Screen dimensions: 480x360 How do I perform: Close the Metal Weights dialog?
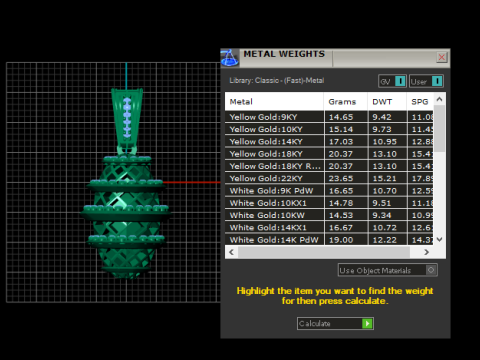click(442, 57)
